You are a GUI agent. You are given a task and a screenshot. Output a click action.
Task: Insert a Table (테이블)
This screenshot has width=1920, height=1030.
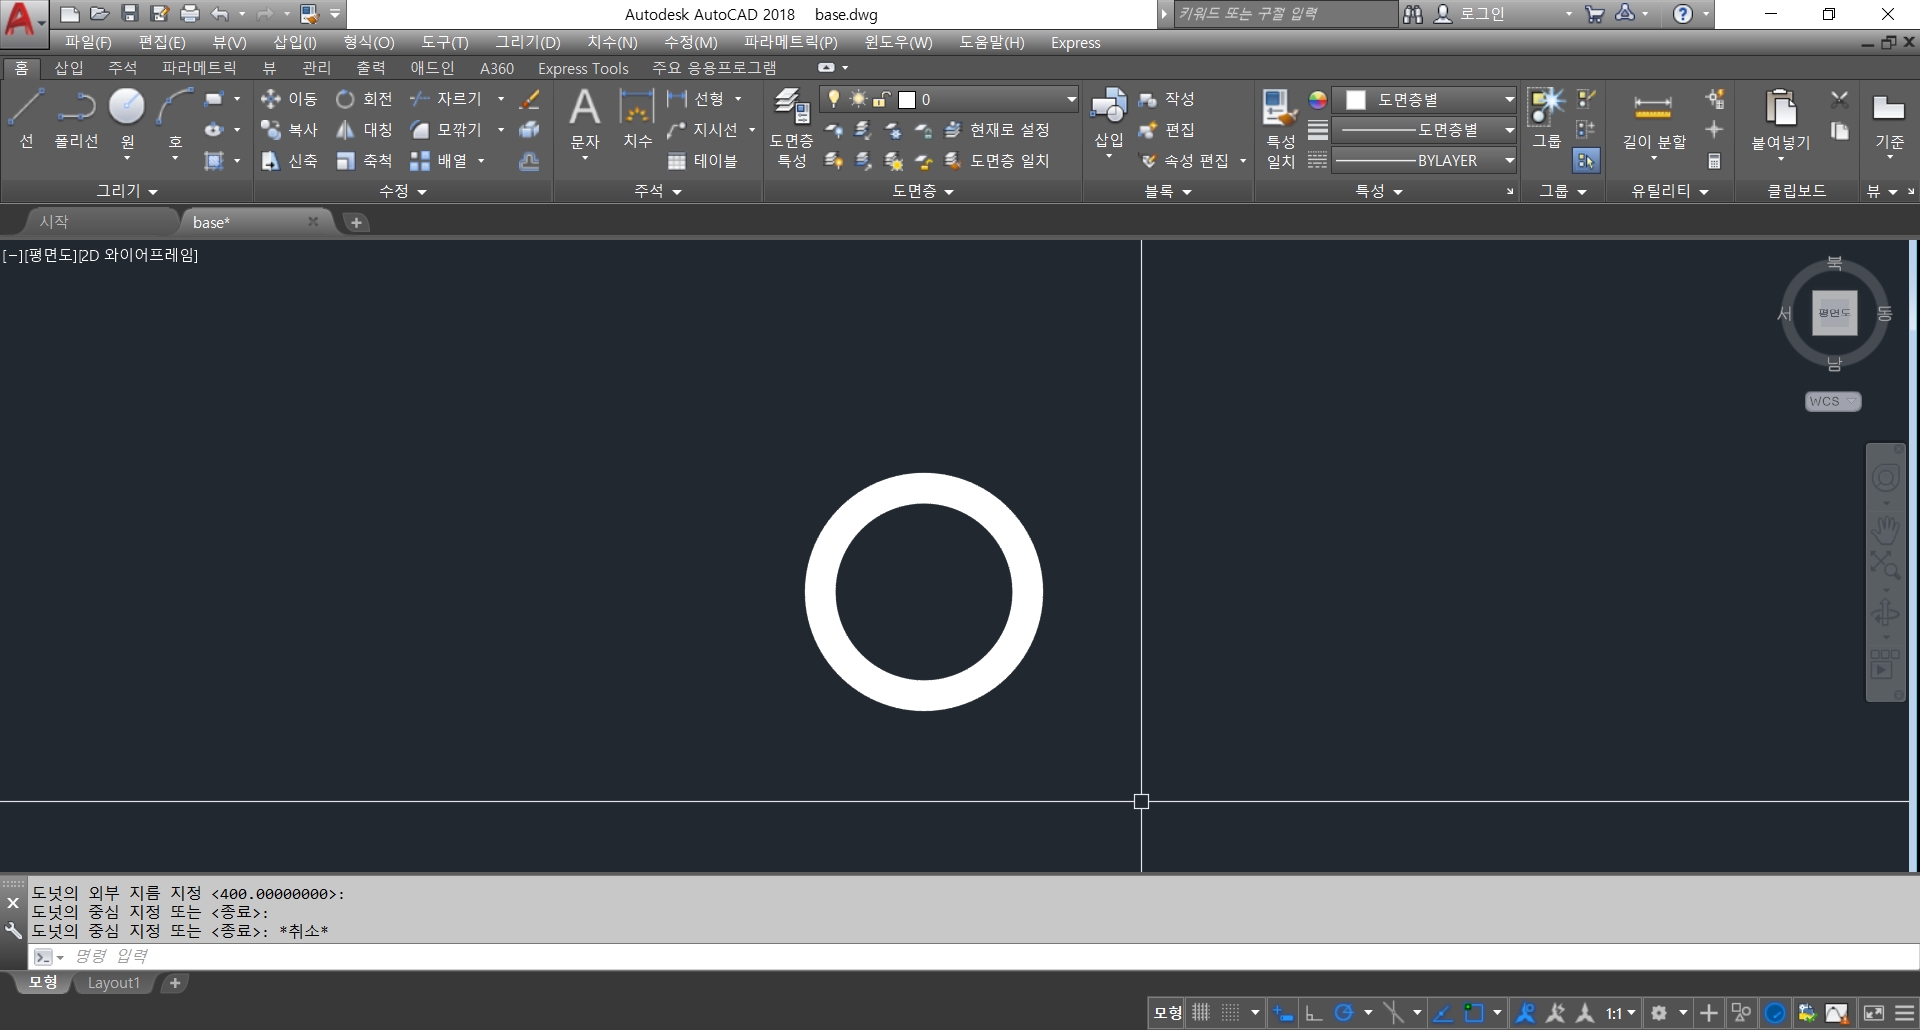[702, 161]
